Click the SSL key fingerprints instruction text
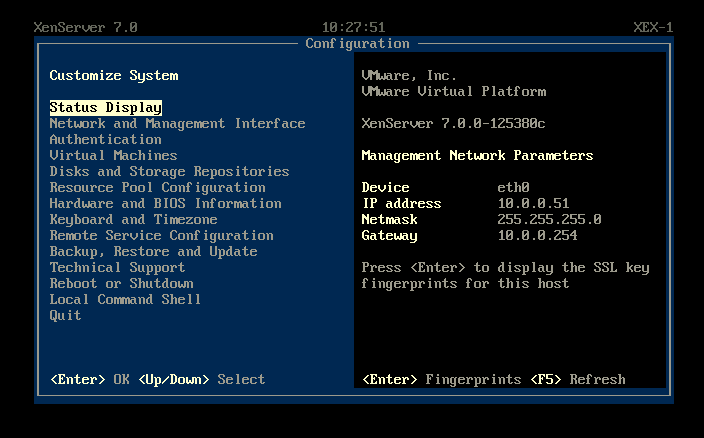Viewport: 704px width, 438px height. tap(506, 276)
